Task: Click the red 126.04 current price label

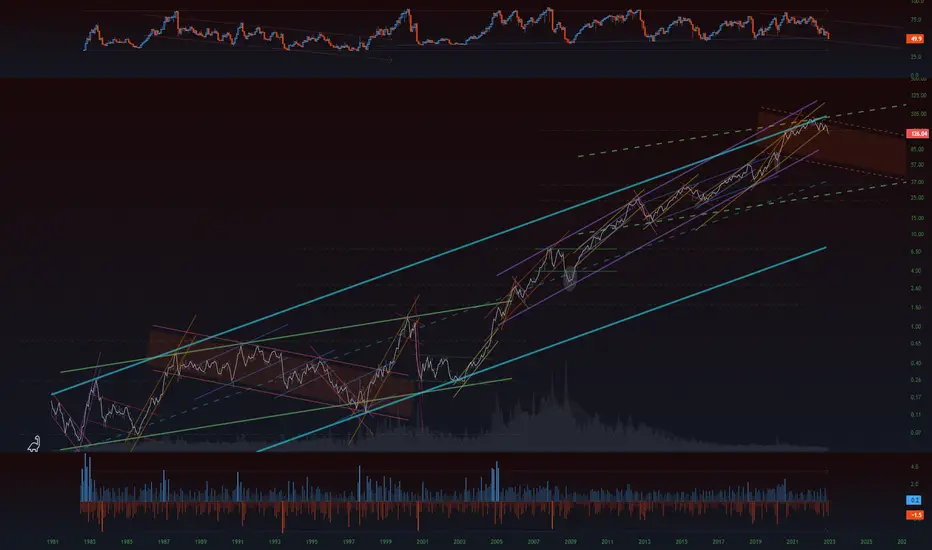Action: (917, 134)
